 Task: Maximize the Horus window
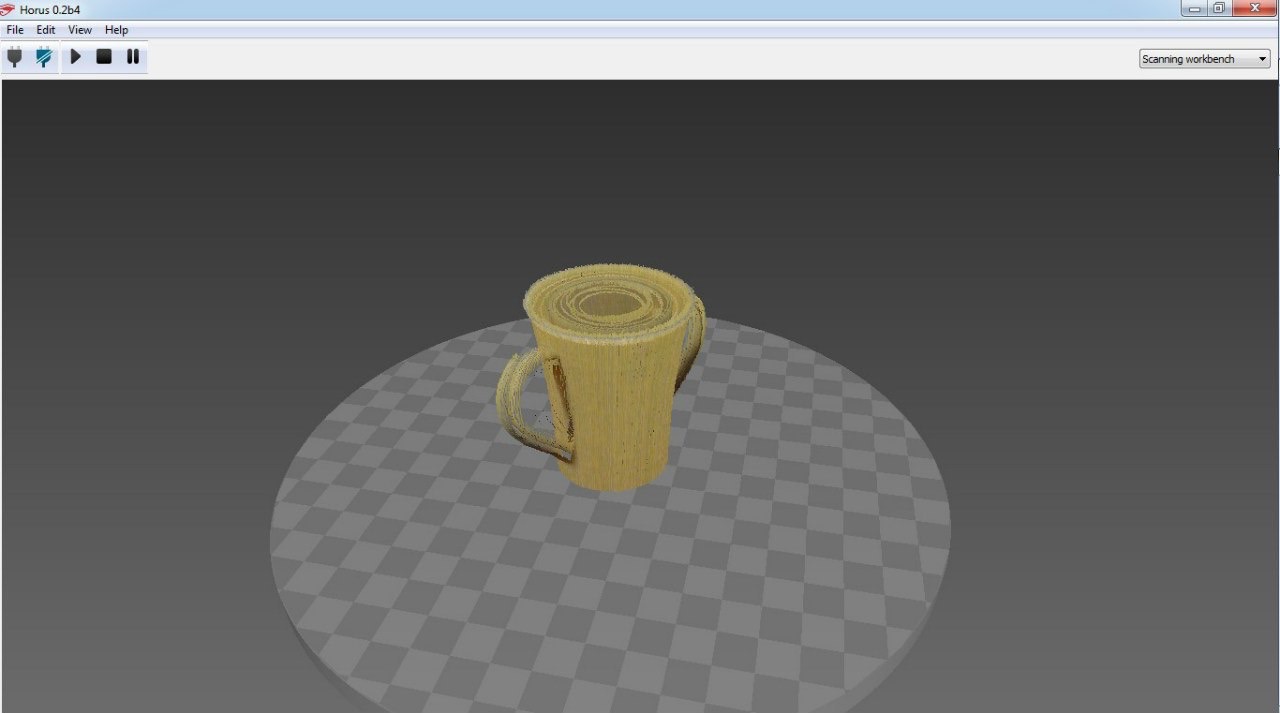point(1219,8)
